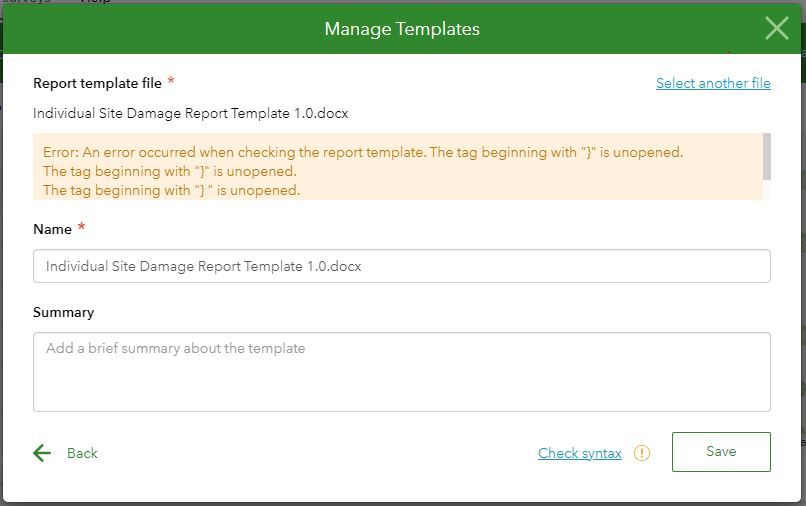
Task: Click the Name field label
Action: [x=52, y=229]
